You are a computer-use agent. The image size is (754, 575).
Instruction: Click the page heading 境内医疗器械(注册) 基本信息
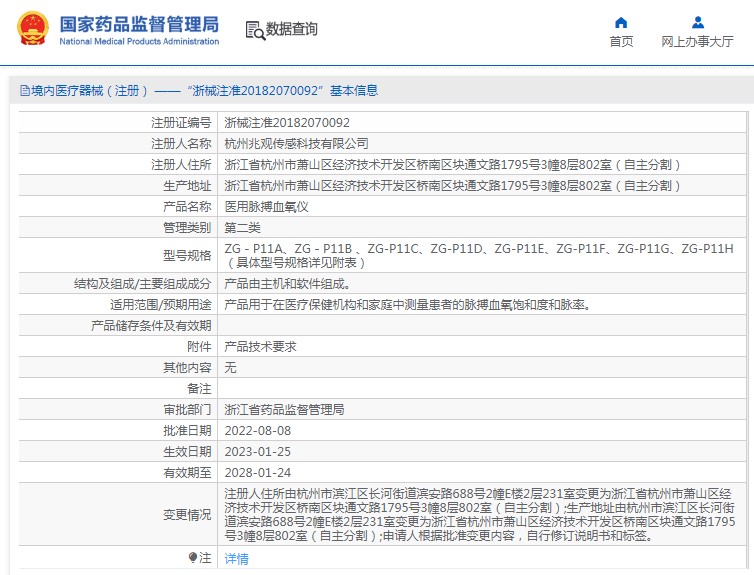click(199, 90)
